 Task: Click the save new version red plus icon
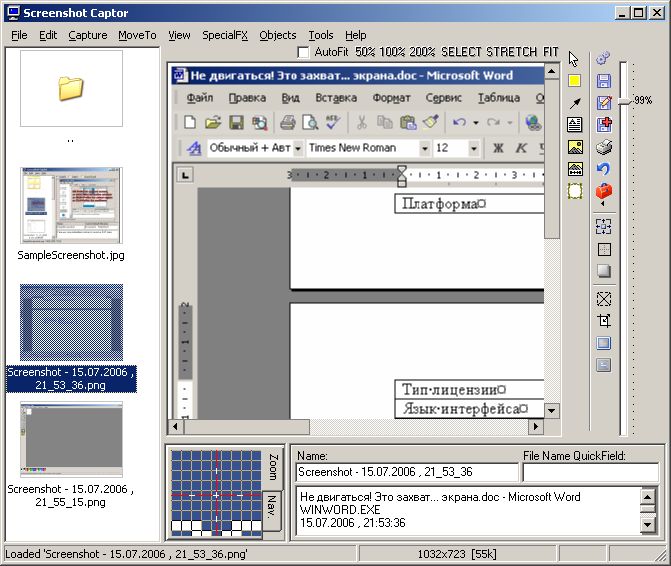(x=604, y=124)
